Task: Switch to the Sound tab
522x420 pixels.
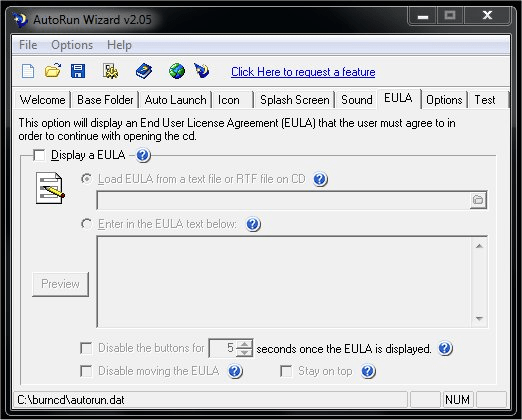Action: (357, 100)
